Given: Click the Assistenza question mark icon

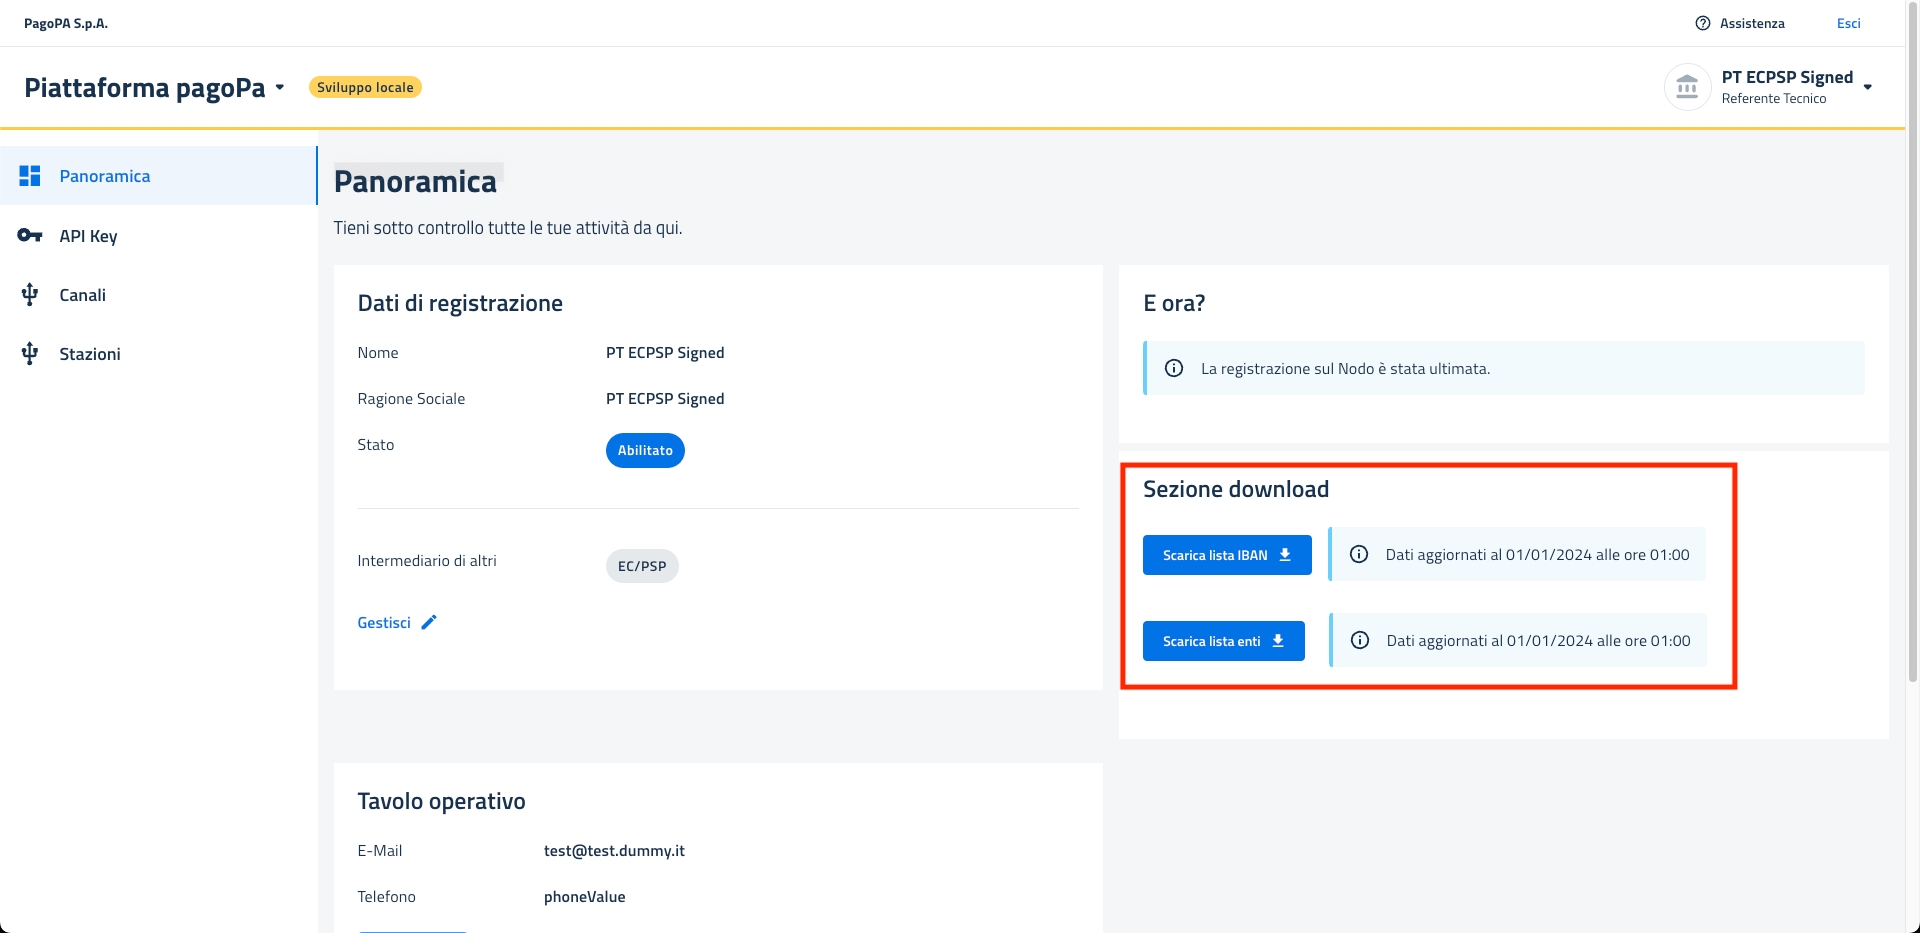Looking at the screenshot, I should (1703, 23).
